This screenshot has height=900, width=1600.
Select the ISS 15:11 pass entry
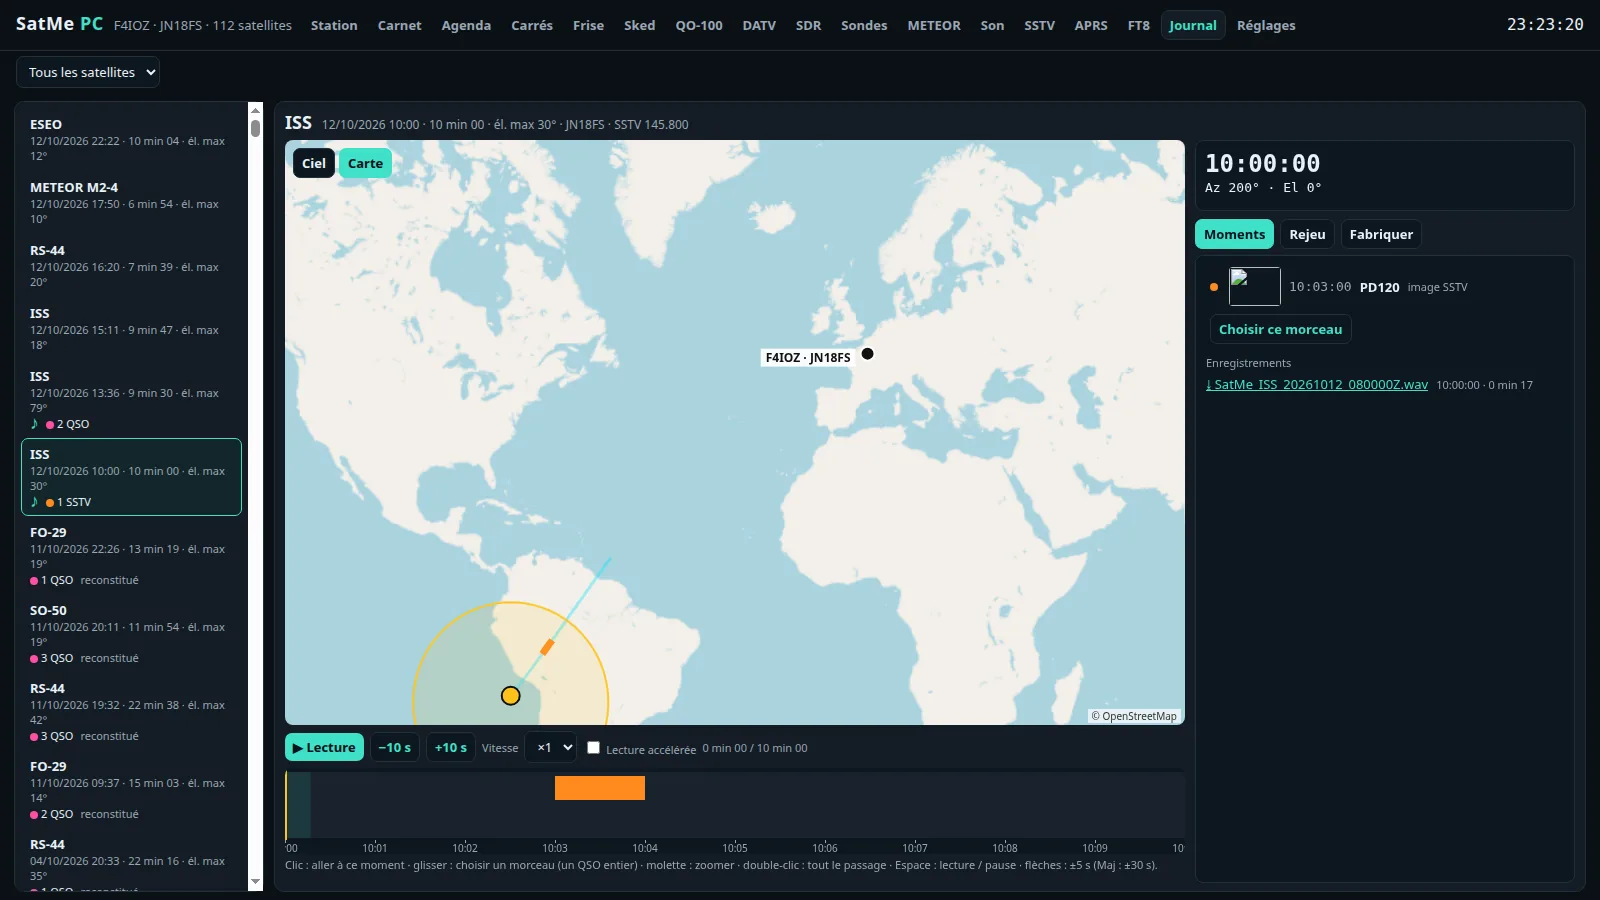pos(131,329)
